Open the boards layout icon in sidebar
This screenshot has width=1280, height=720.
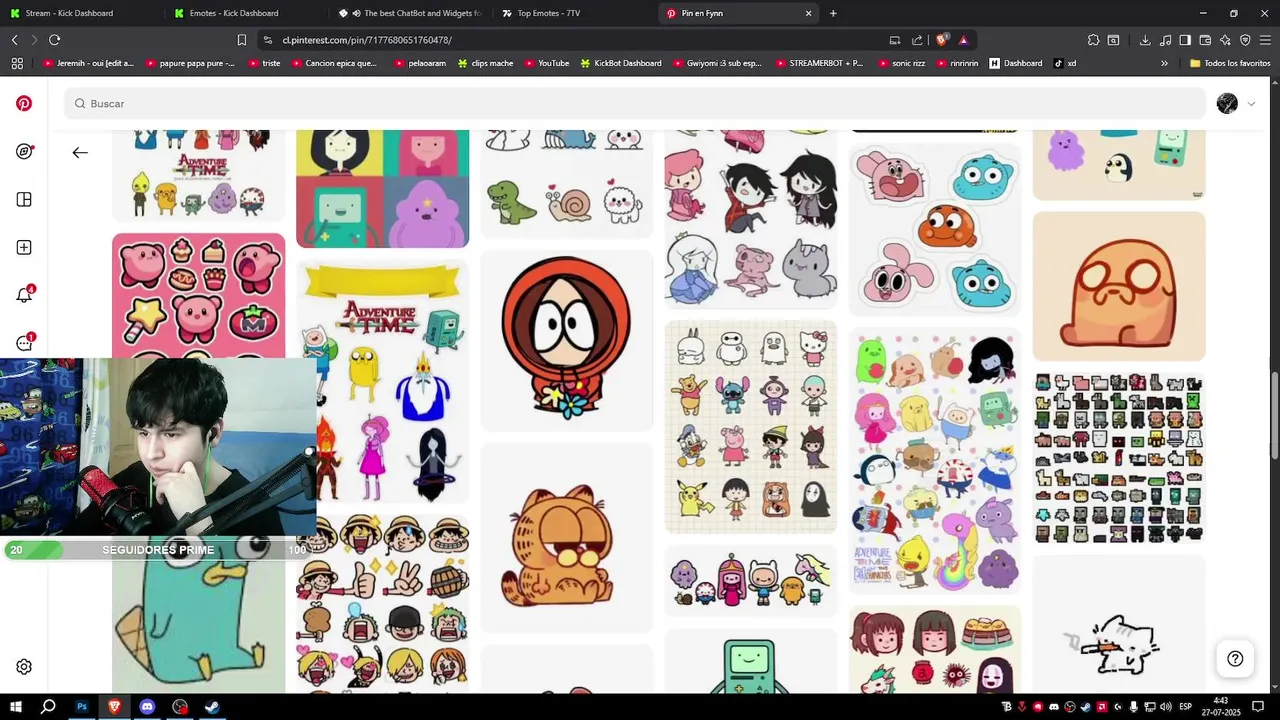(x=24, y=199)
